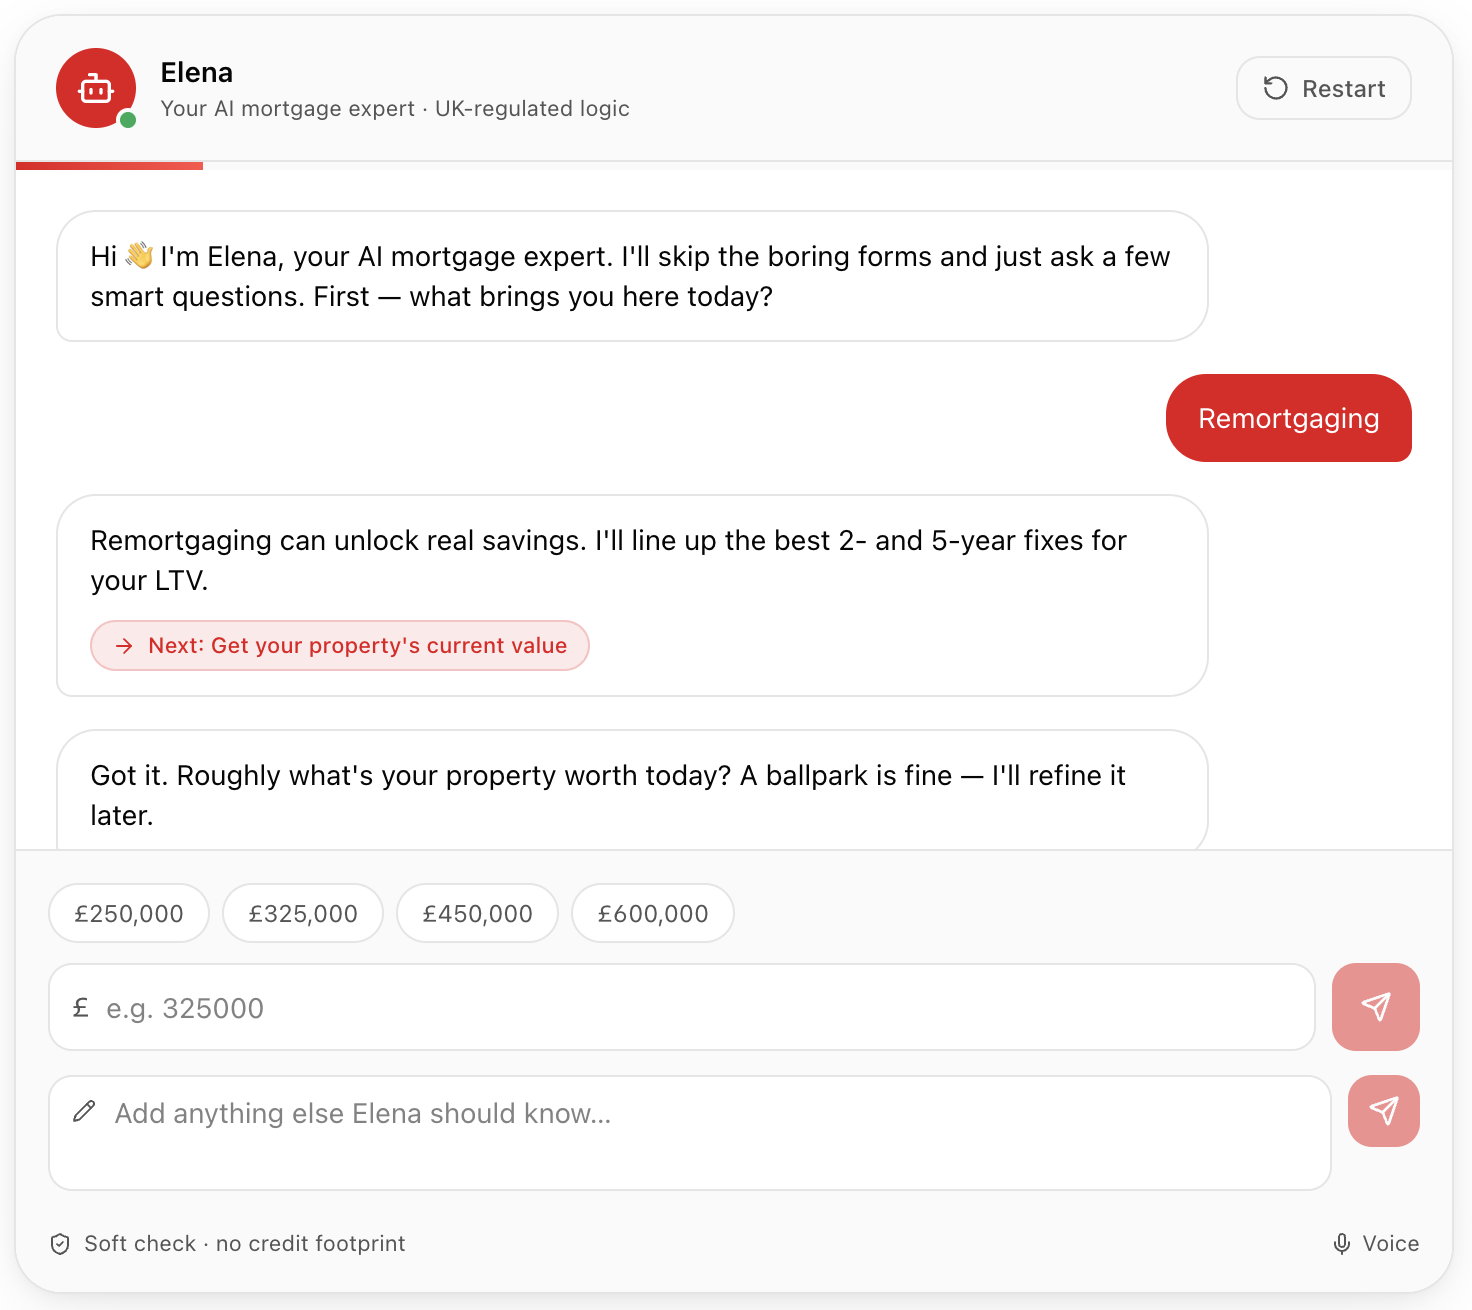This screenshot has height=1310, width=1472.
Task: Click Elena's greeting message 'Hi I'm Elena'
Action: click(632, 276)
